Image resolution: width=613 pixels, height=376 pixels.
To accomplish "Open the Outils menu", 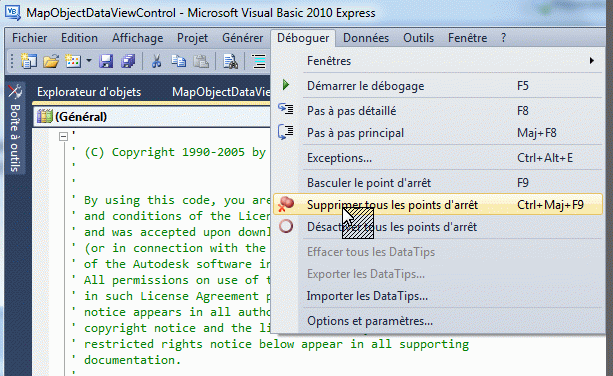I will point(418,38).
